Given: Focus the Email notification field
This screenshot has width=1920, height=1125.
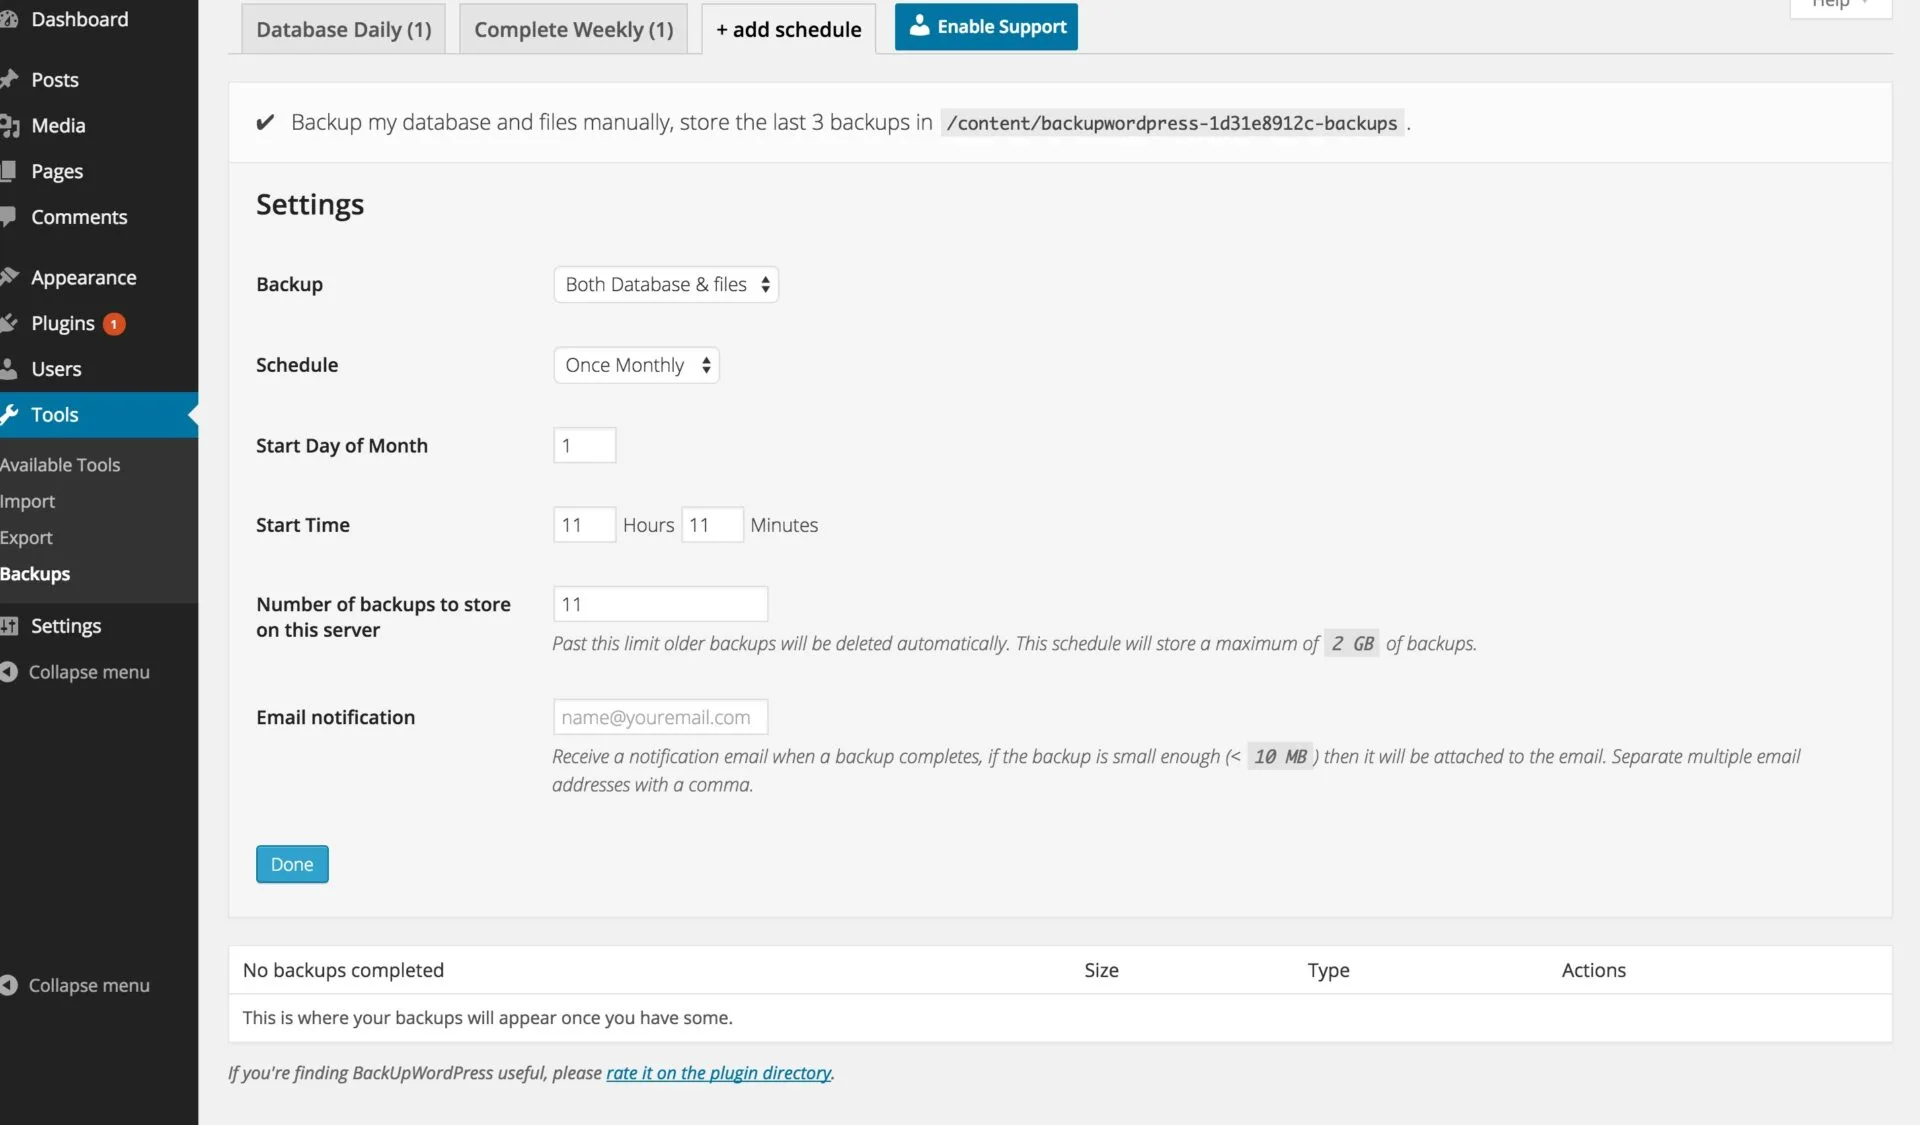Looking at the screenshot, I should point(661,717).
